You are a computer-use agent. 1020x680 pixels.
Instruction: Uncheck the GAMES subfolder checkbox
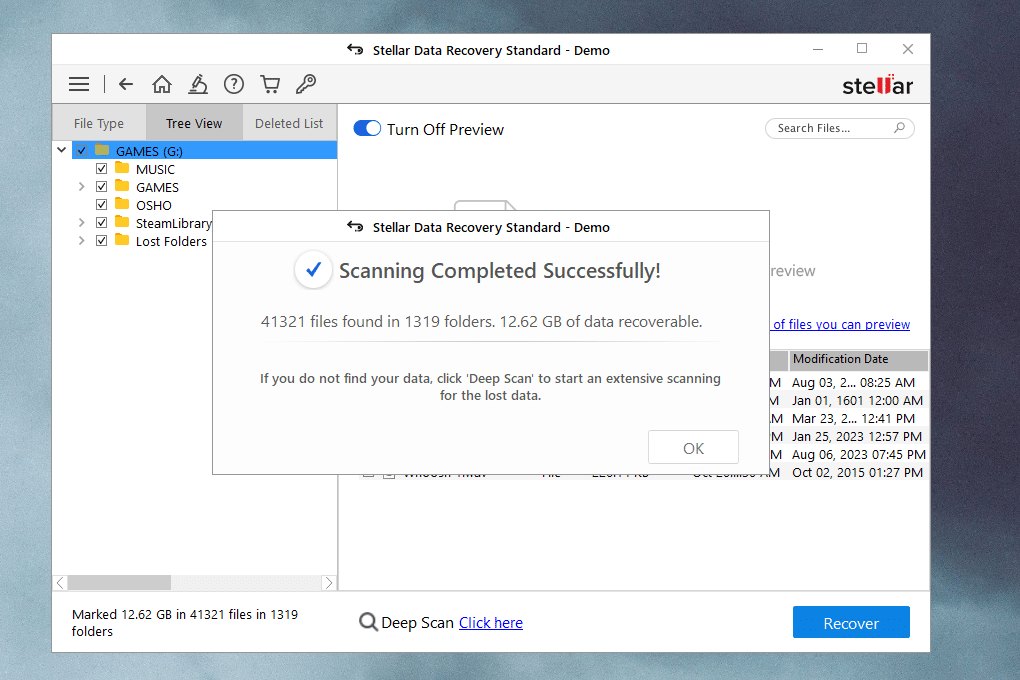(101, 187)
